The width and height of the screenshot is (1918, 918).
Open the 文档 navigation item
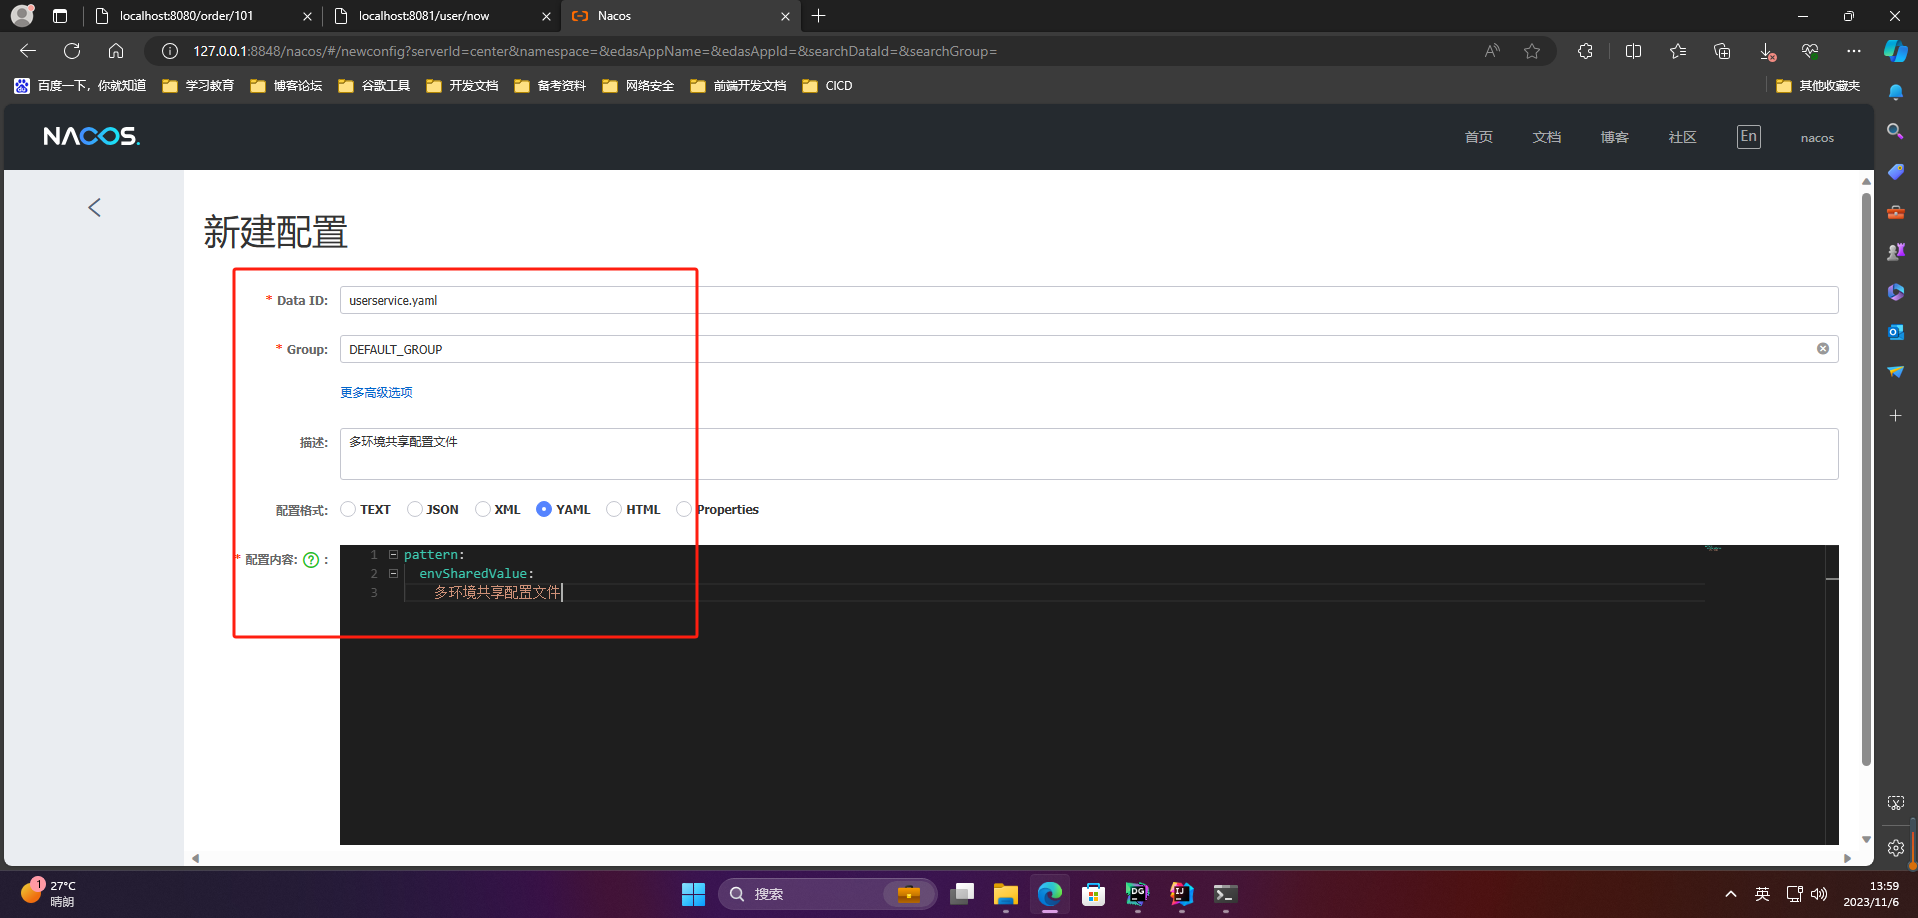[x=1547, y=137]
